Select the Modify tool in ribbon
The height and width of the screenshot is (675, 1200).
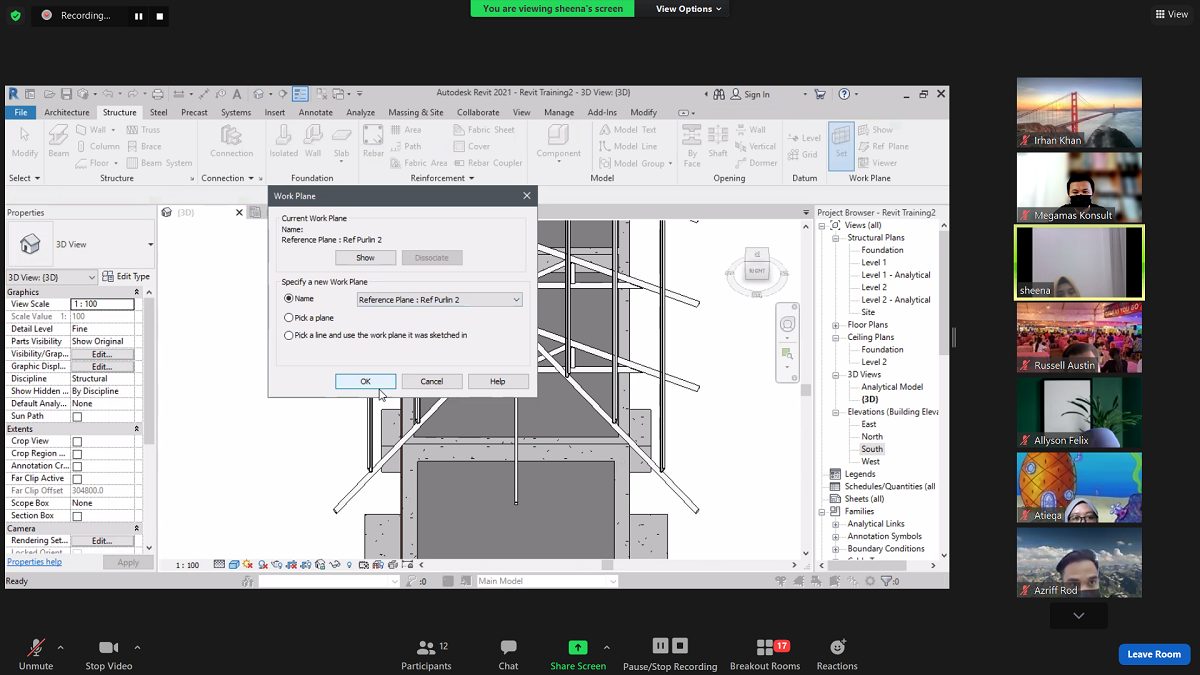coord(24,141)
